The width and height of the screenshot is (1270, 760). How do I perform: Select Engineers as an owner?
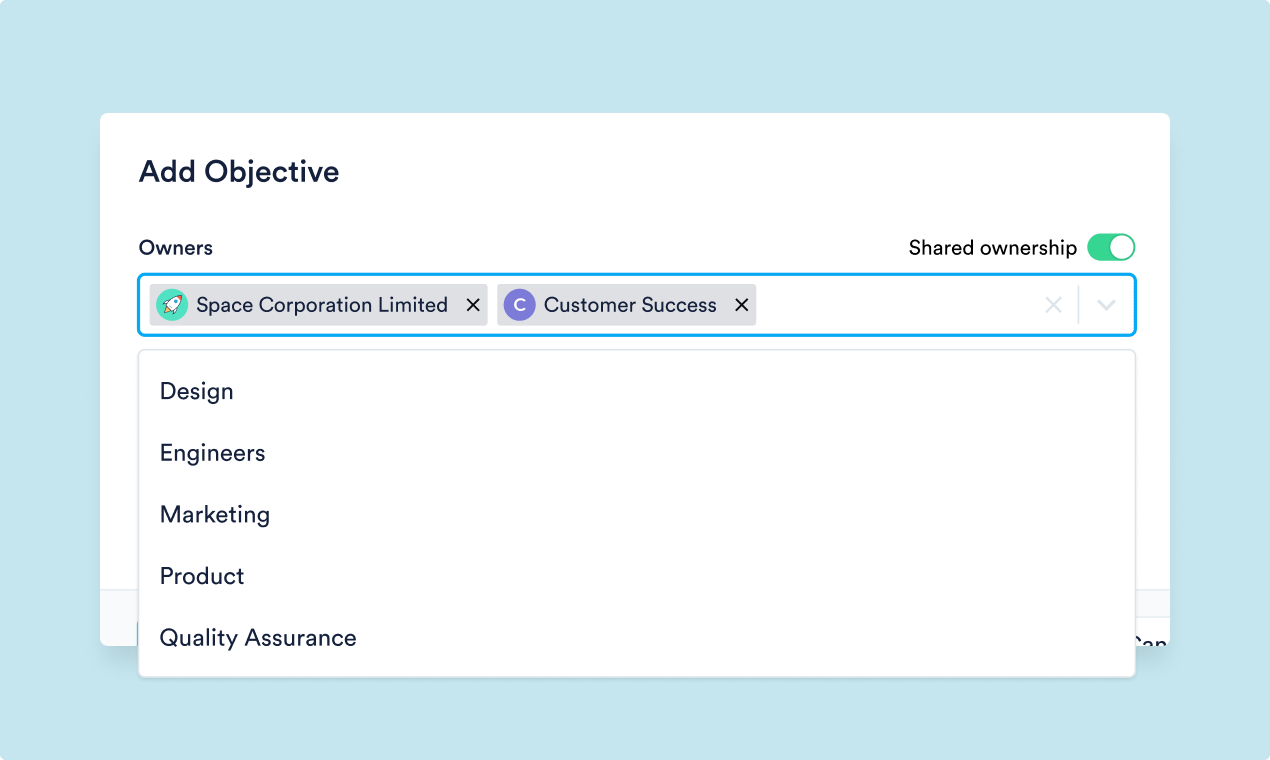click(x=212, y=453)
